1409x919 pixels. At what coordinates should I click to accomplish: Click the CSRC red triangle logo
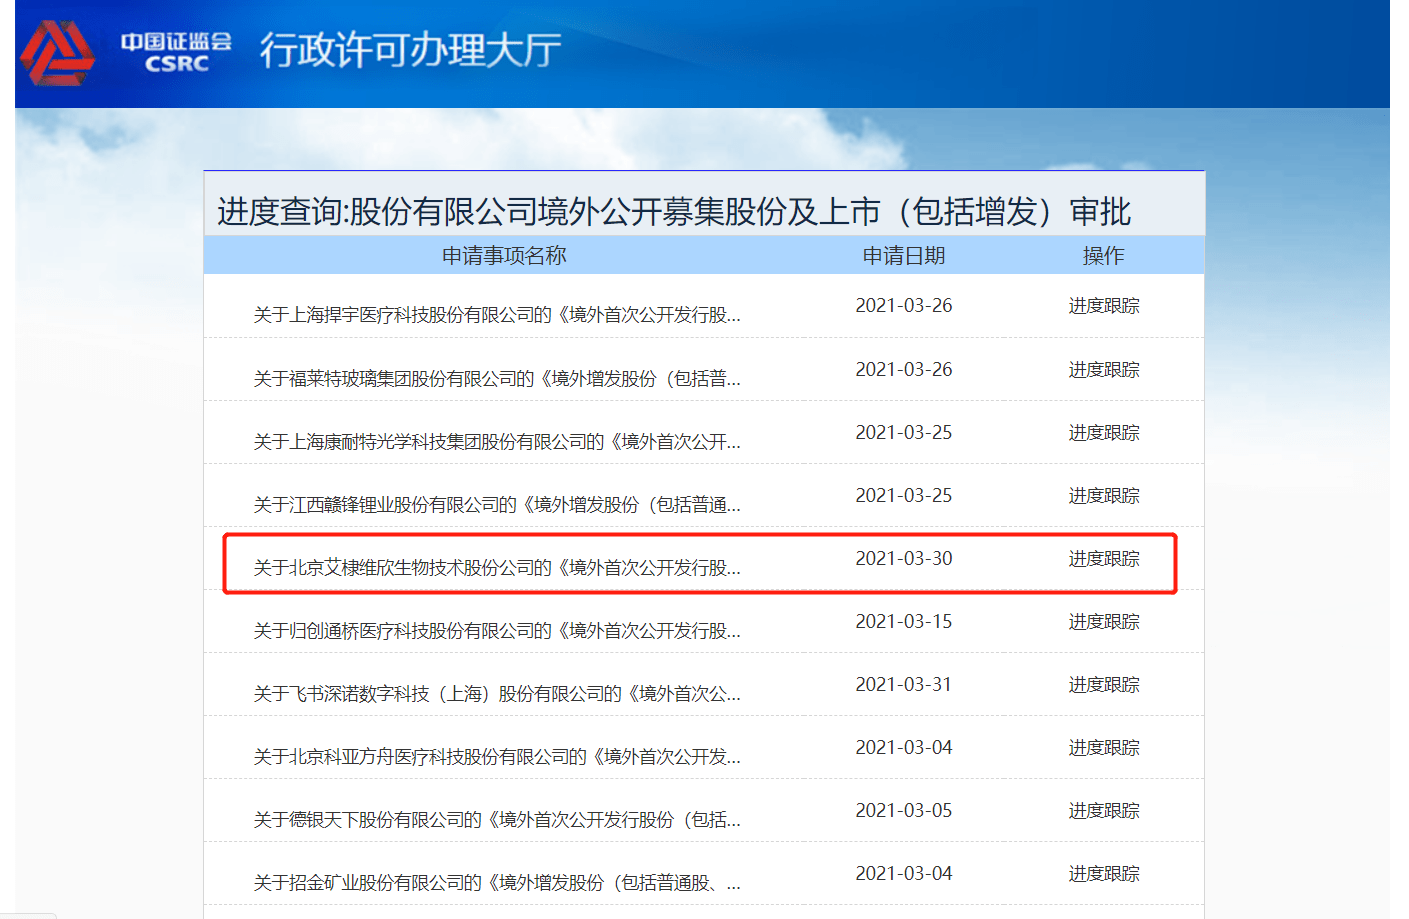(57, 53)
